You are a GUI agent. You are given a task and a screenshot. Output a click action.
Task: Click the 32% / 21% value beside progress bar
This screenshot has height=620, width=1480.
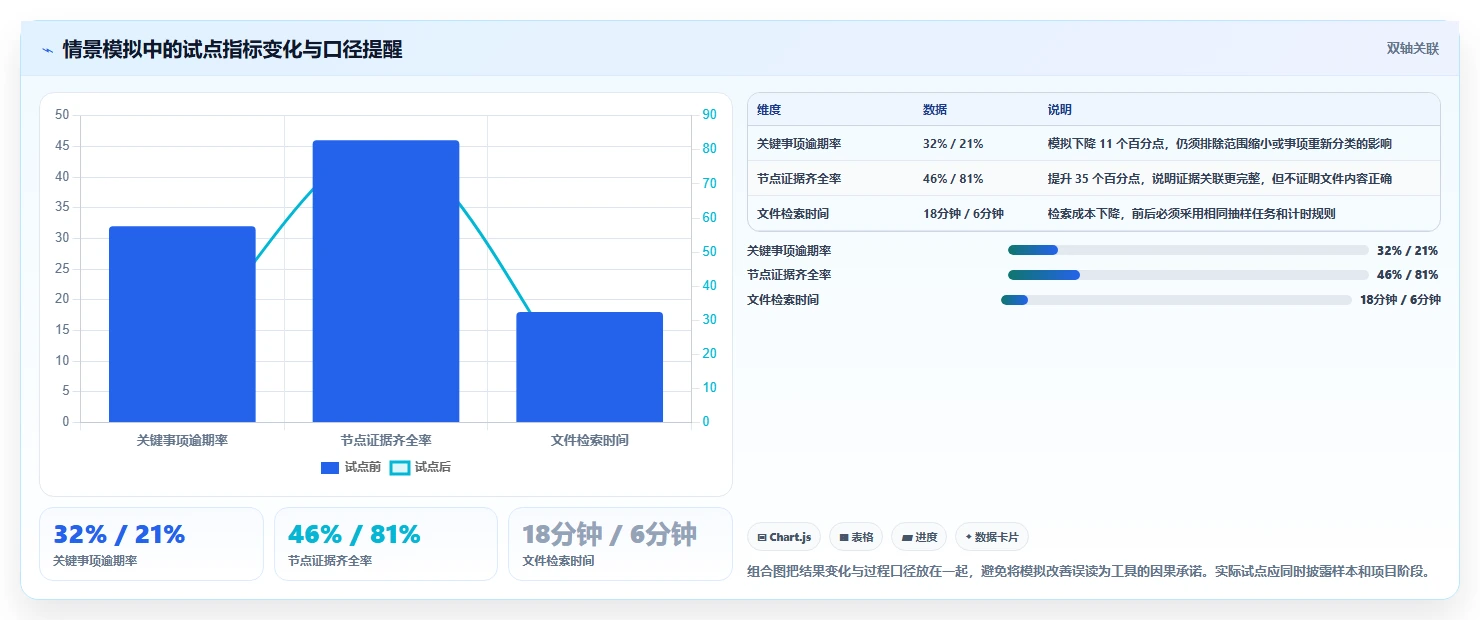pyautogui.click(x=1407, y=251)
